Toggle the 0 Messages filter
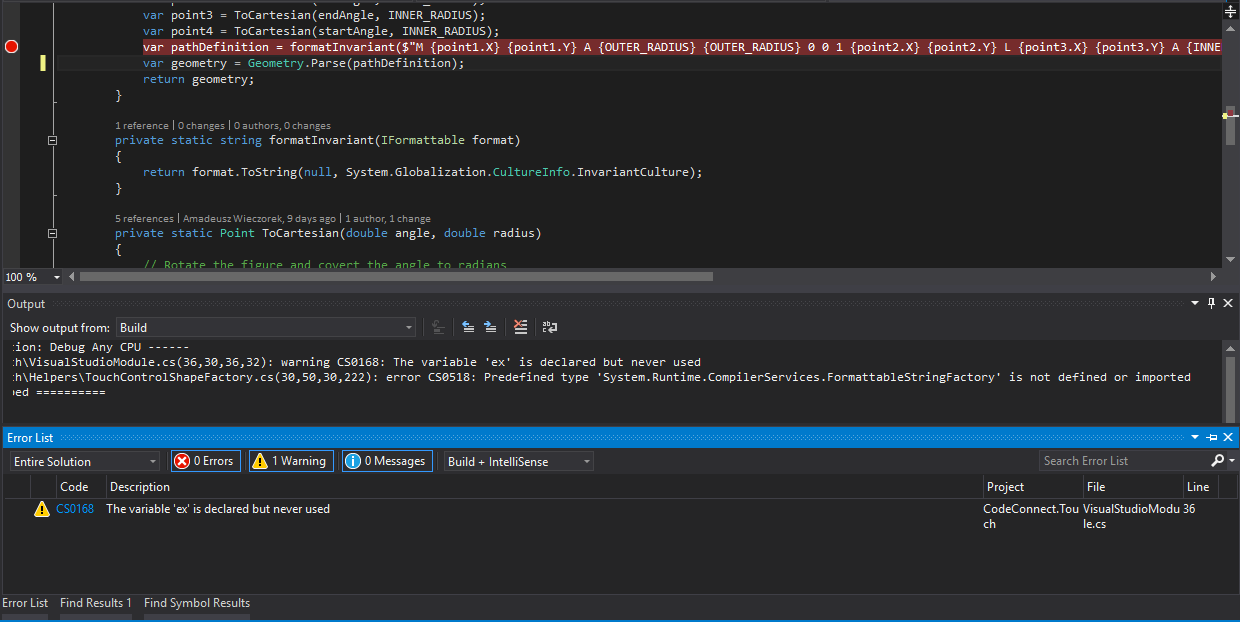 (387, 460)
